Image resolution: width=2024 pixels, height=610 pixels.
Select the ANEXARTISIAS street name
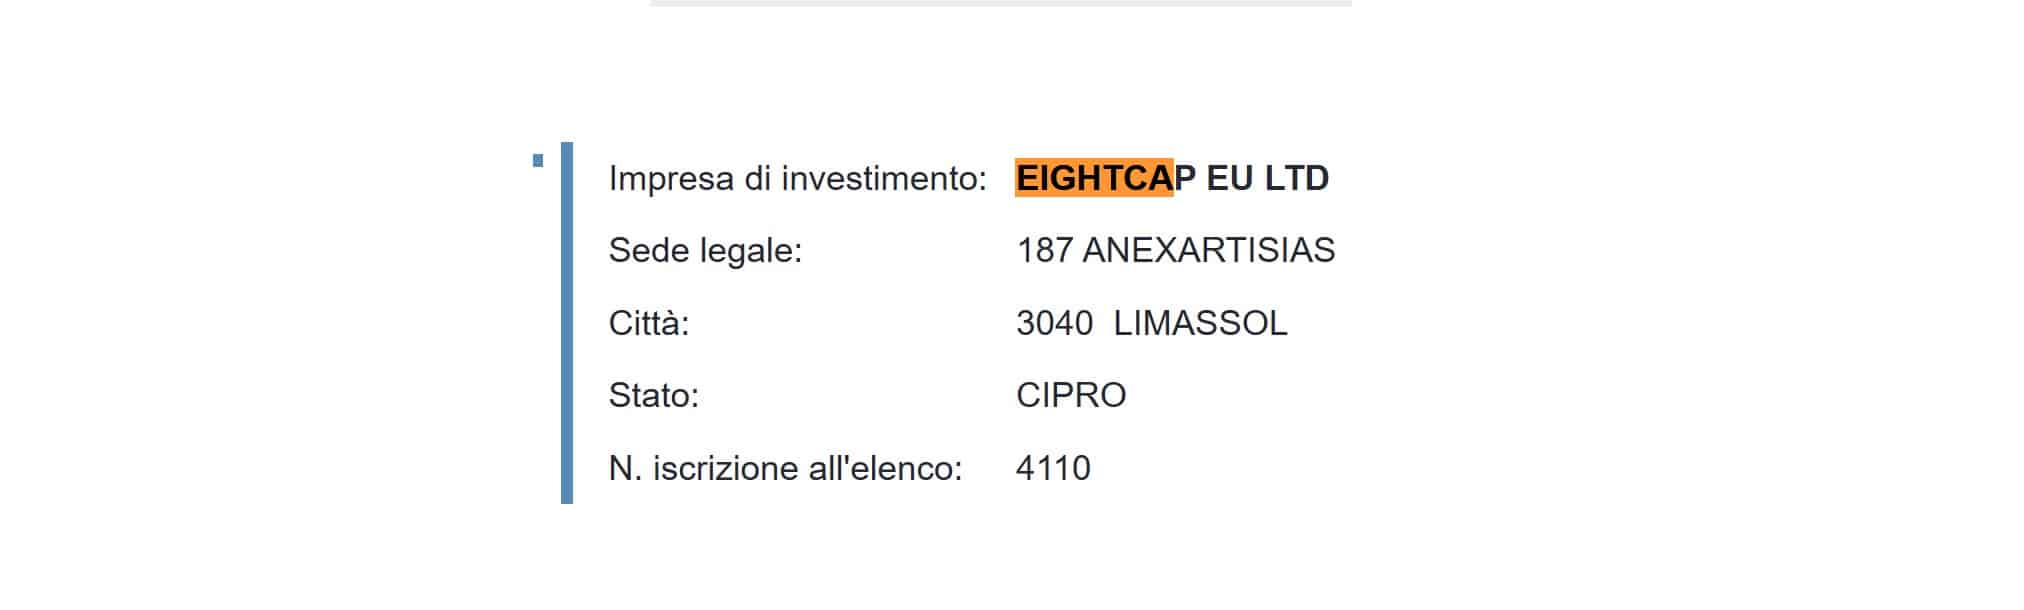[1208, 250]
